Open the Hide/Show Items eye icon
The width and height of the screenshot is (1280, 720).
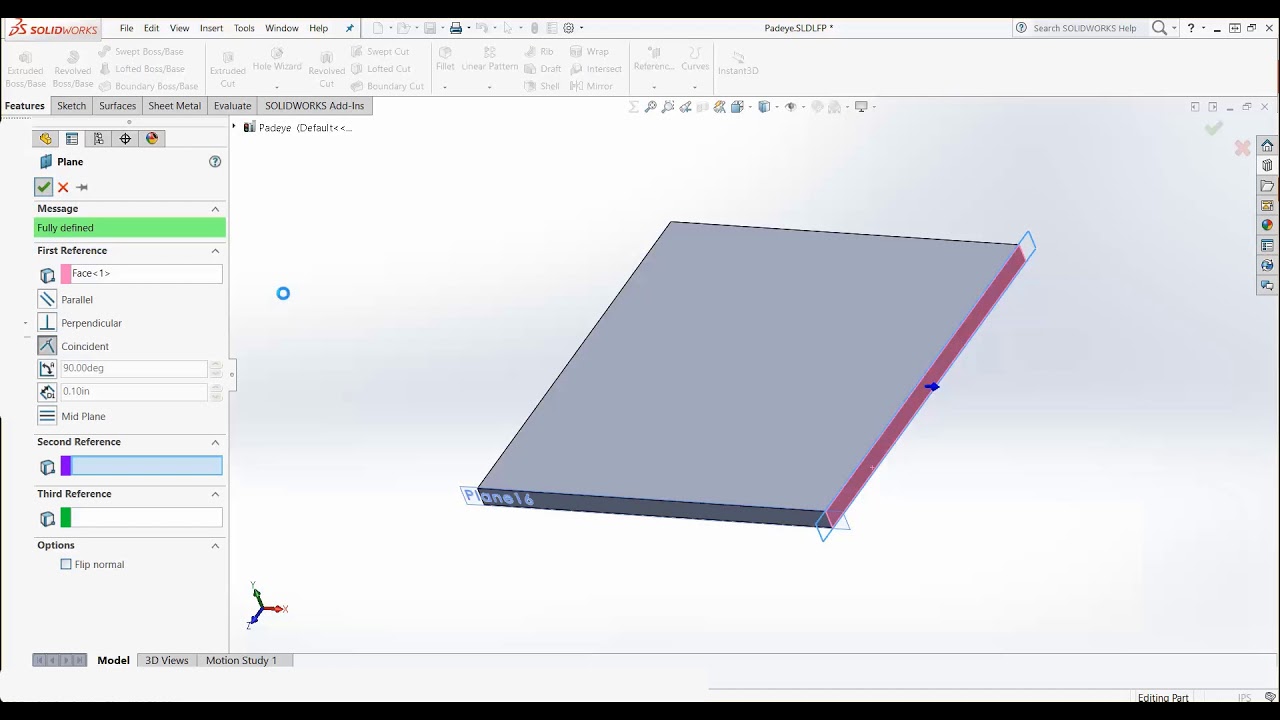(790, 107)
